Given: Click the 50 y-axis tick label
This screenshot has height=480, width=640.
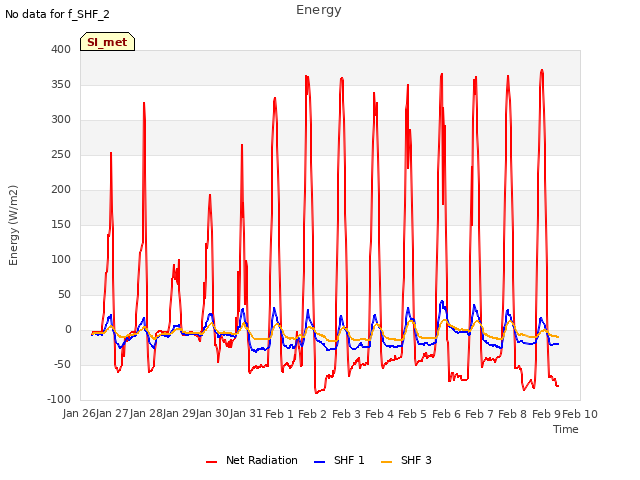Looking at the screenshot, I should [x=64, y=294].
